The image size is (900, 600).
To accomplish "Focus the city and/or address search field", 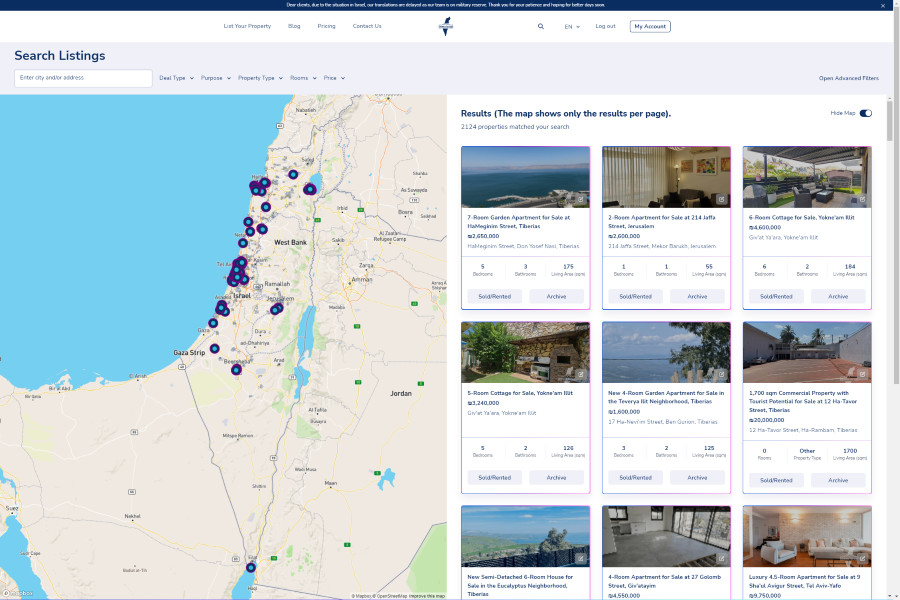I will coord(83,78).
